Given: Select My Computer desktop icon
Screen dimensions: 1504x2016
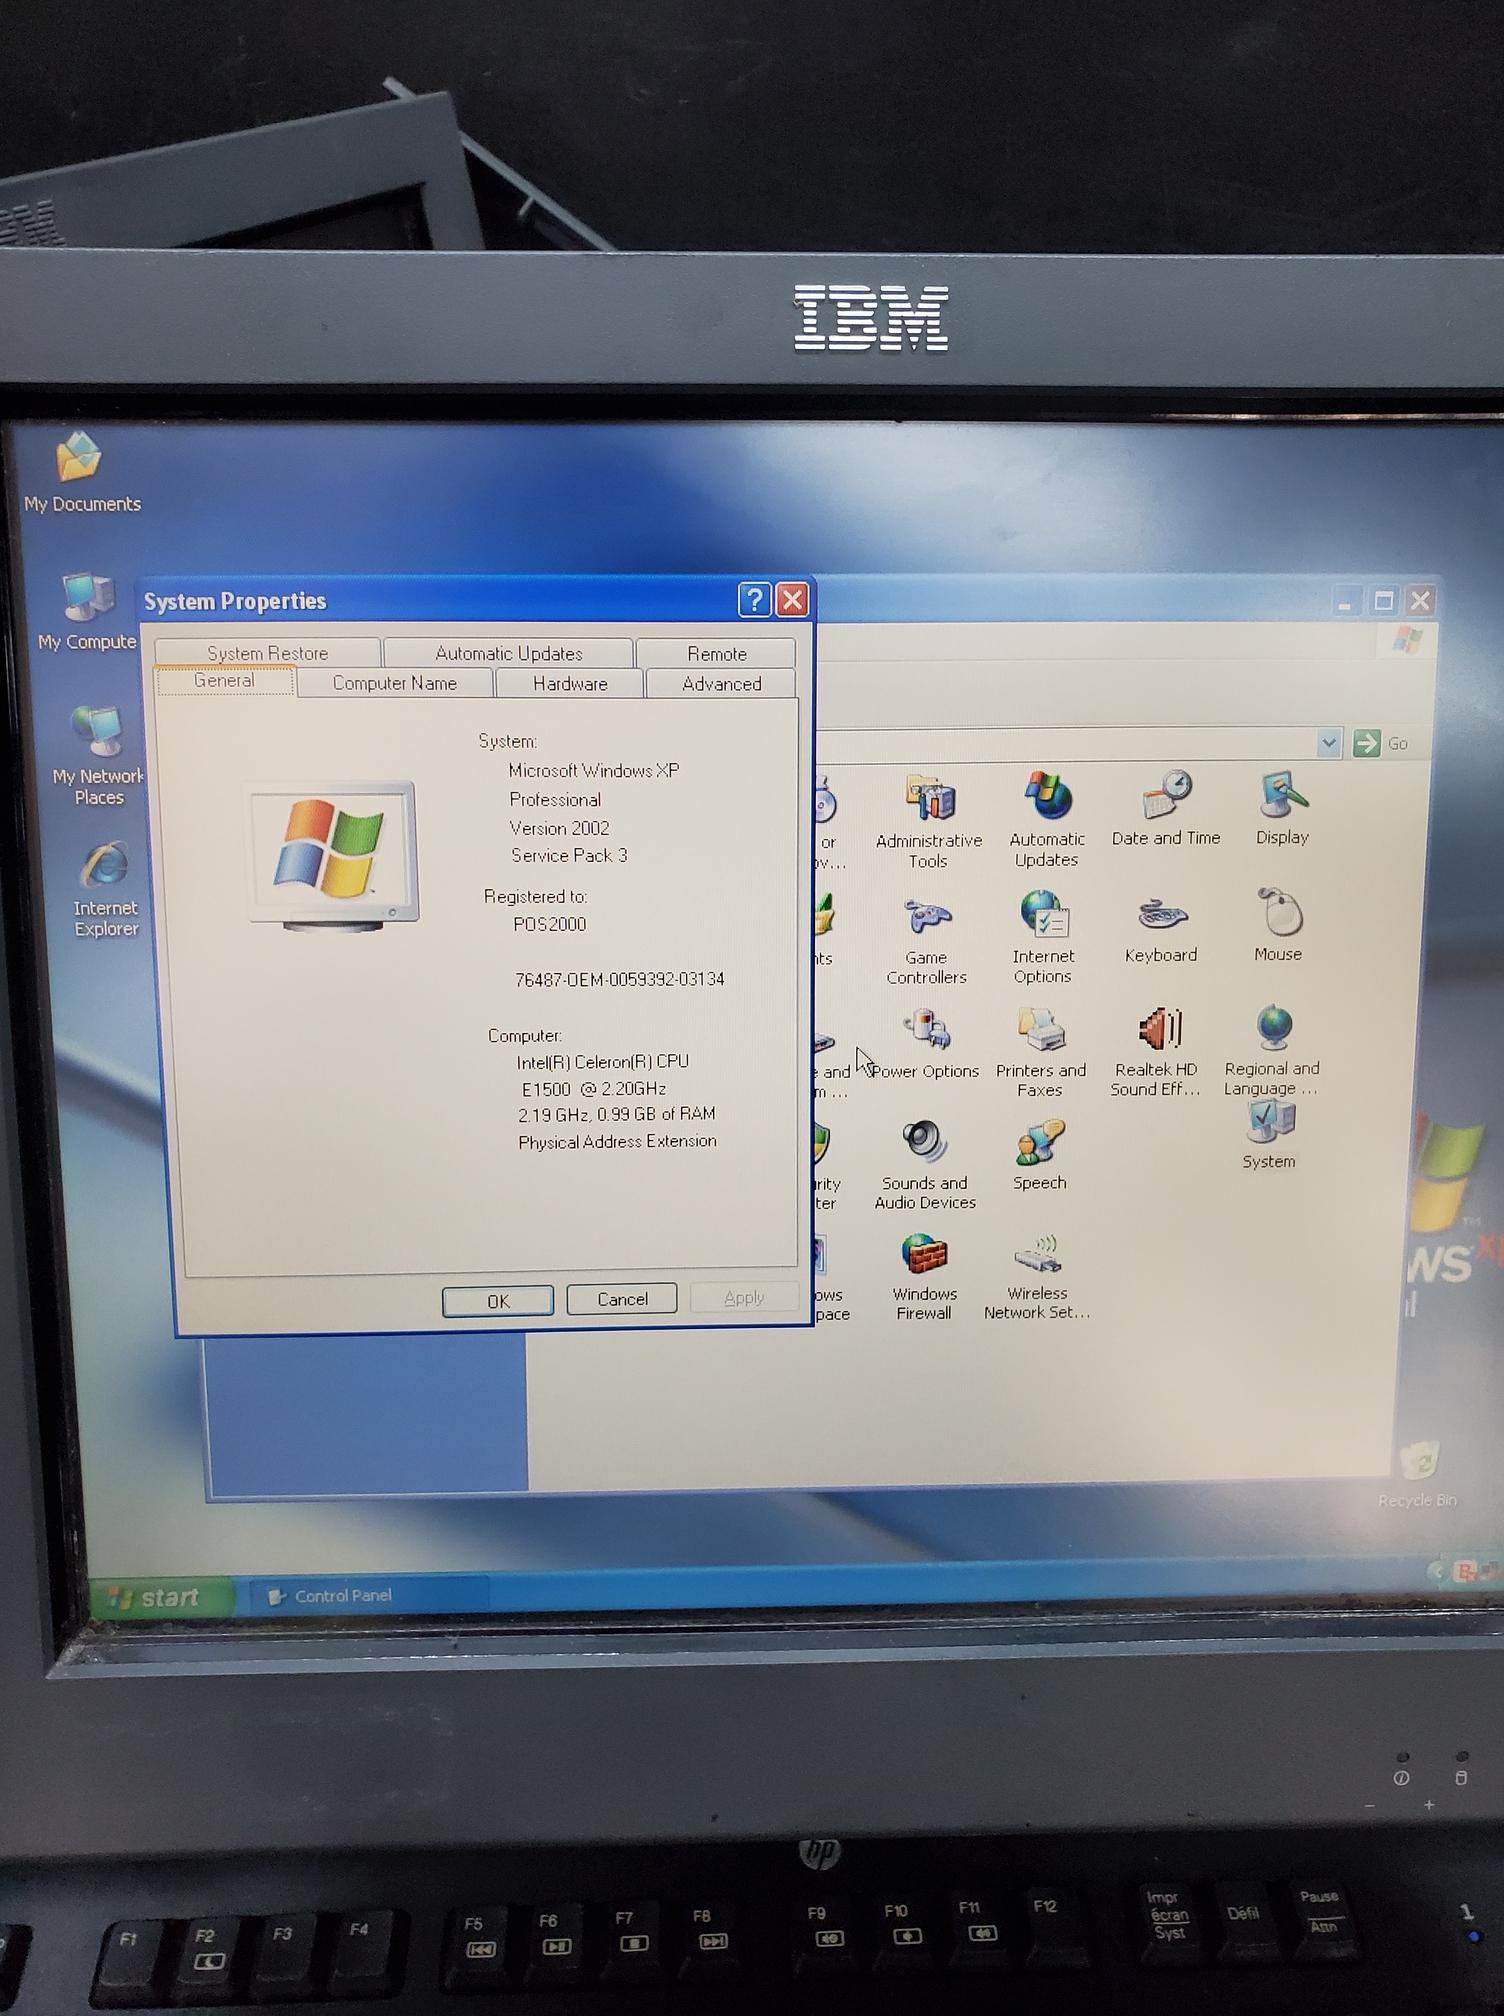Looking at the screenshot, I should click(x=88, y=611).
